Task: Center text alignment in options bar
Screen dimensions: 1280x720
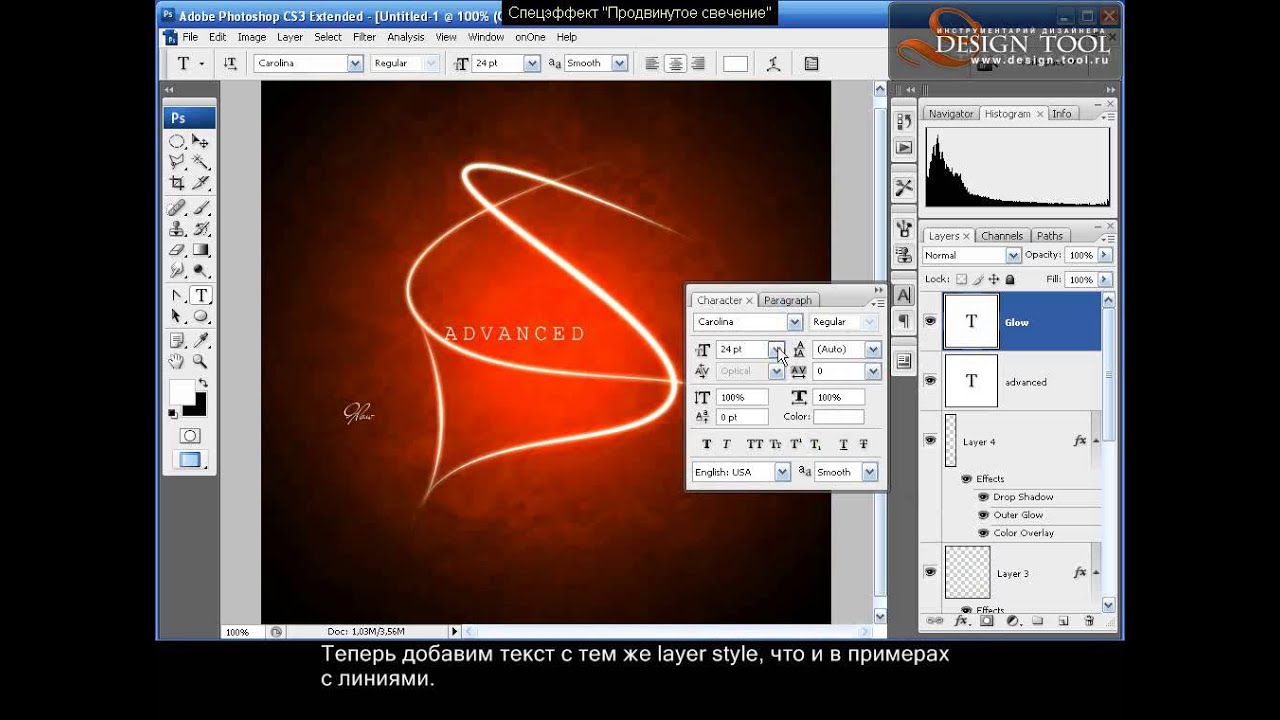Action: 675,63
